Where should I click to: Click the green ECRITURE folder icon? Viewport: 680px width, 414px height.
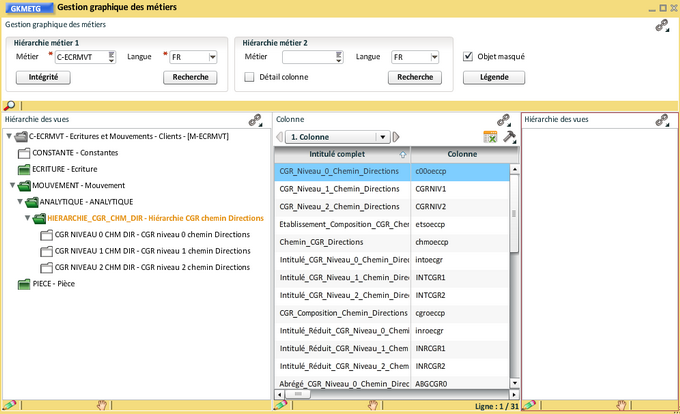coord(23,169)
